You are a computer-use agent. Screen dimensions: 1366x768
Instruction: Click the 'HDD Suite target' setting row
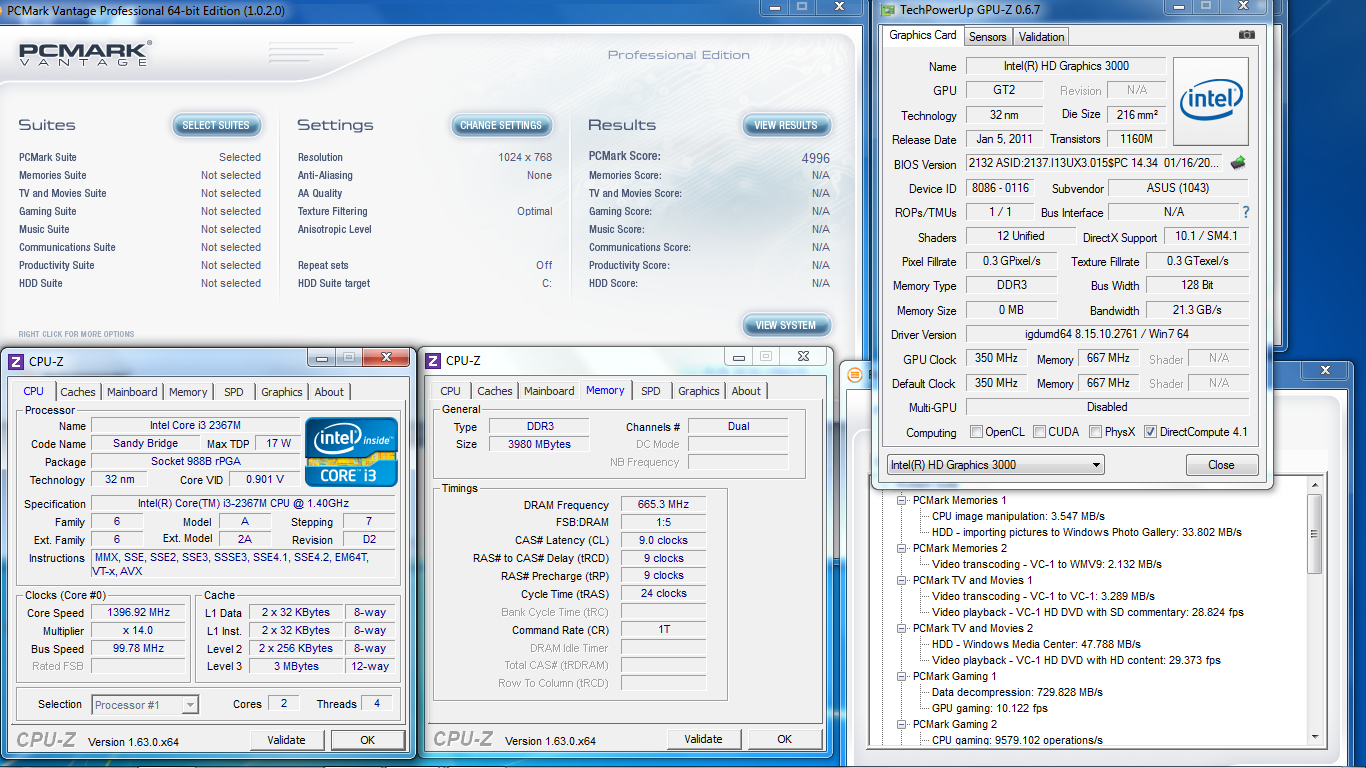[425, 283]
